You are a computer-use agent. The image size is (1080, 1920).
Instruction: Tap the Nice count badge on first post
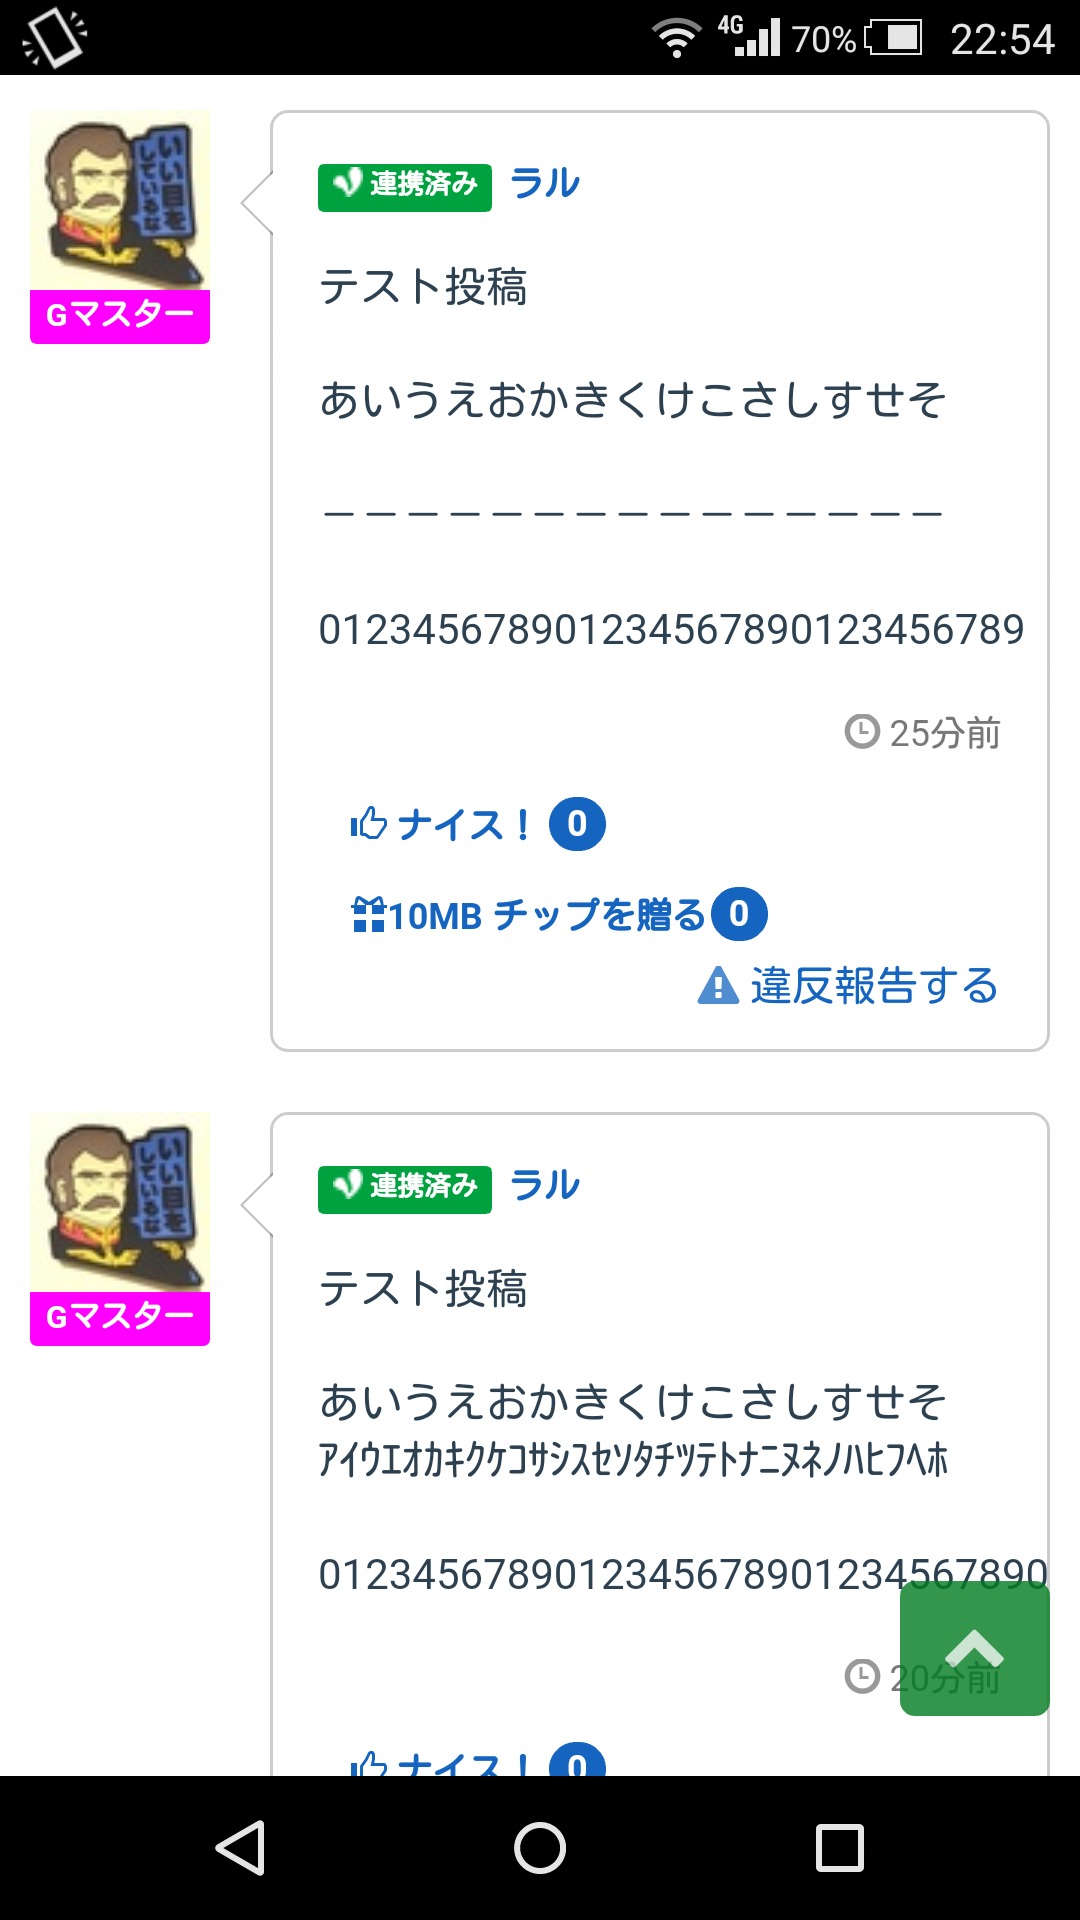[x=577, y=824]
